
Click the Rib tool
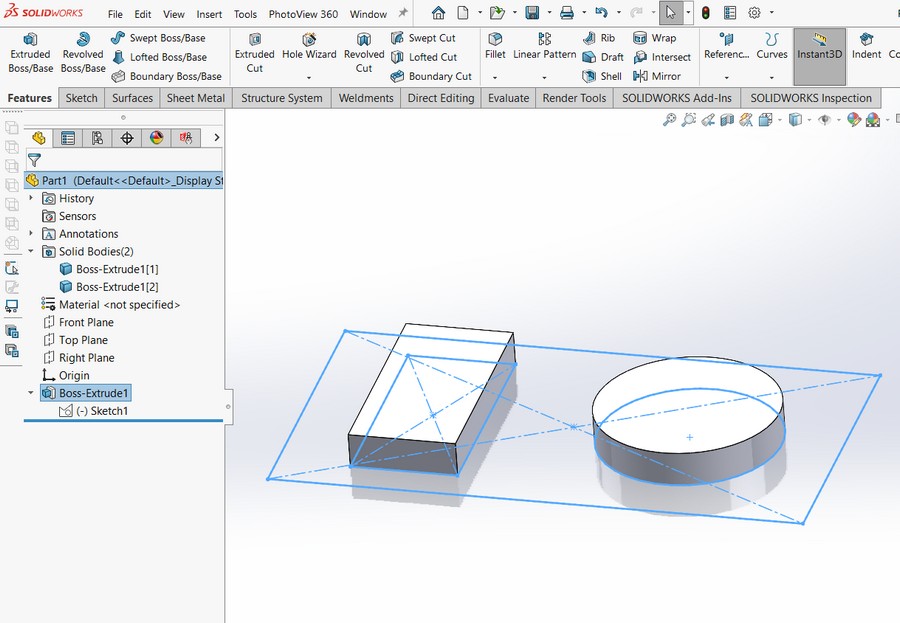coord(599,38)
